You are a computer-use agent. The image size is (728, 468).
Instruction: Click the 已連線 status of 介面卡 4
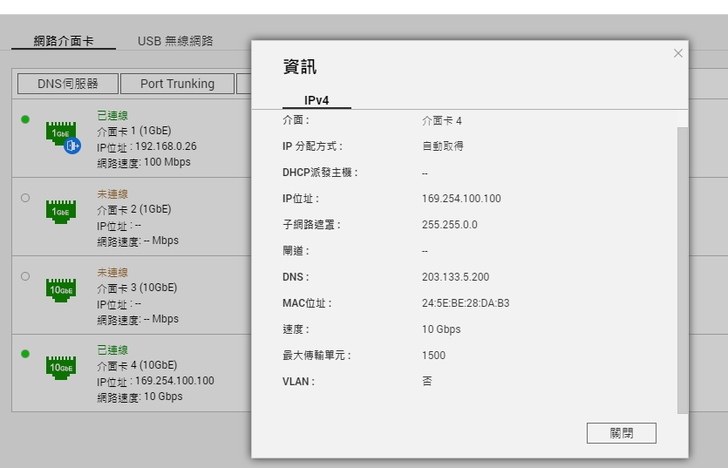(x=112, y=350)
